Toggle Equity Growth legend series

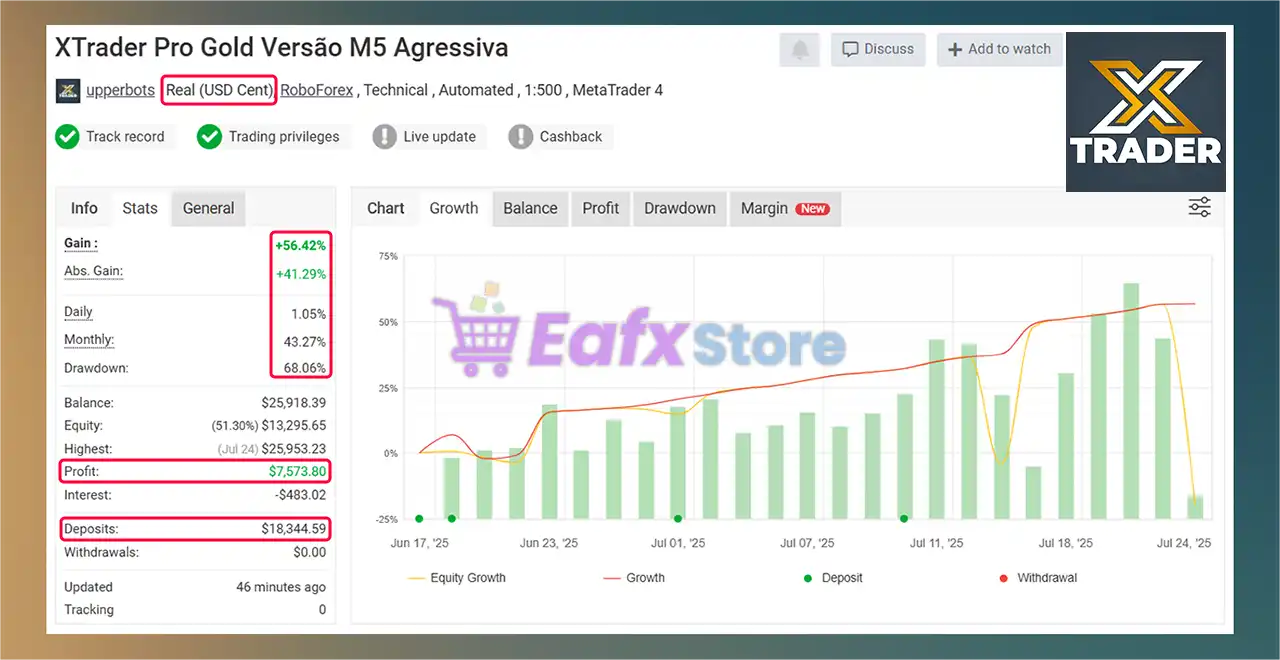(457, 578)
